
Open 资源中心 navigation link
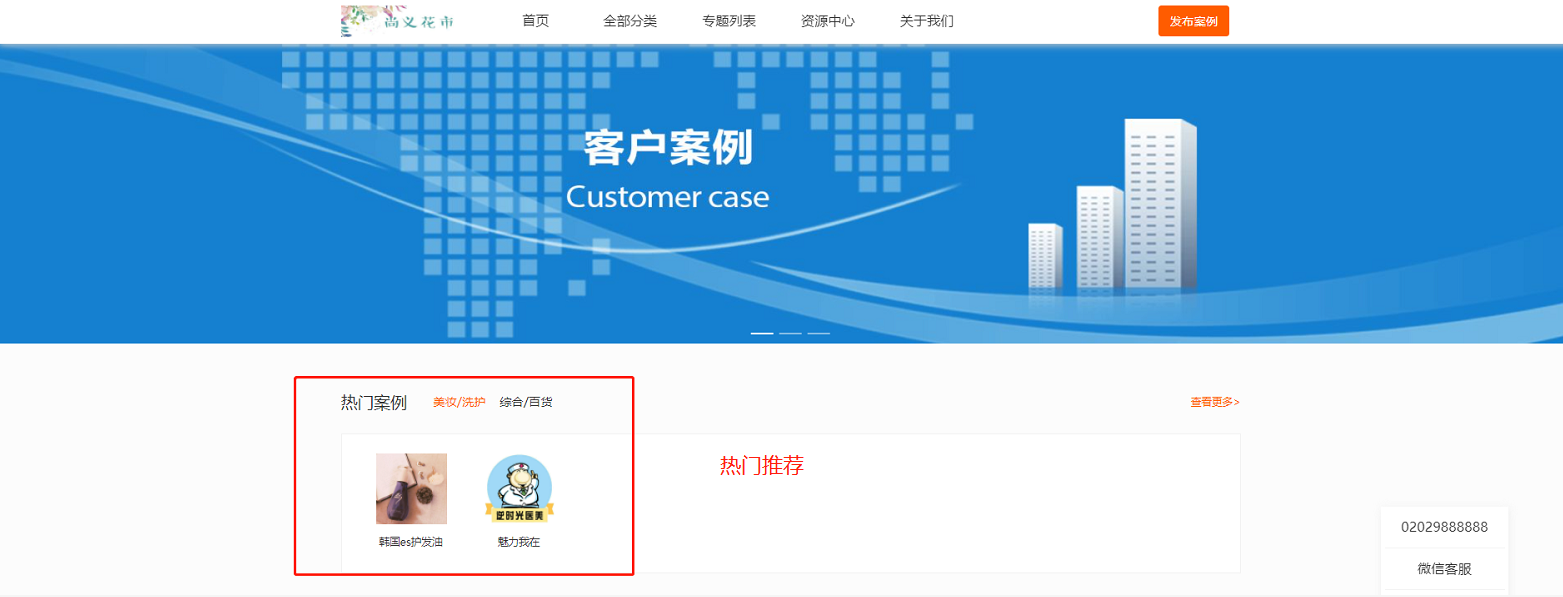[828, 21]
